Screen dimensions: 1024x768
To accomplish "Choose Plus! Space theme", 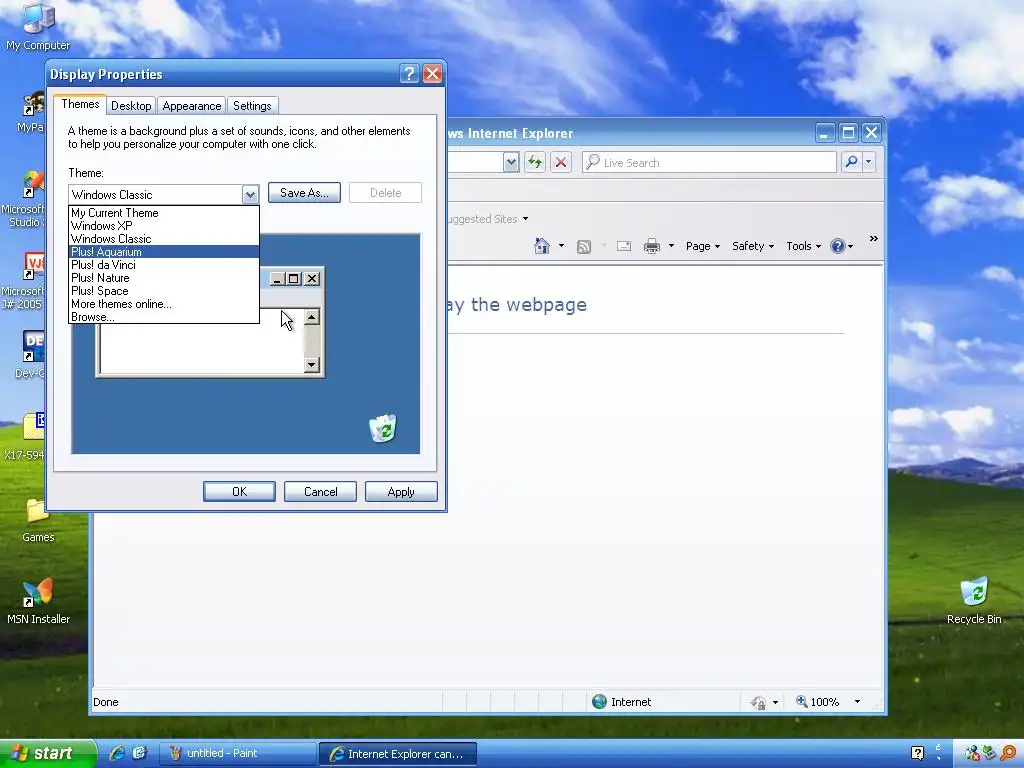I will pos(164,291).
